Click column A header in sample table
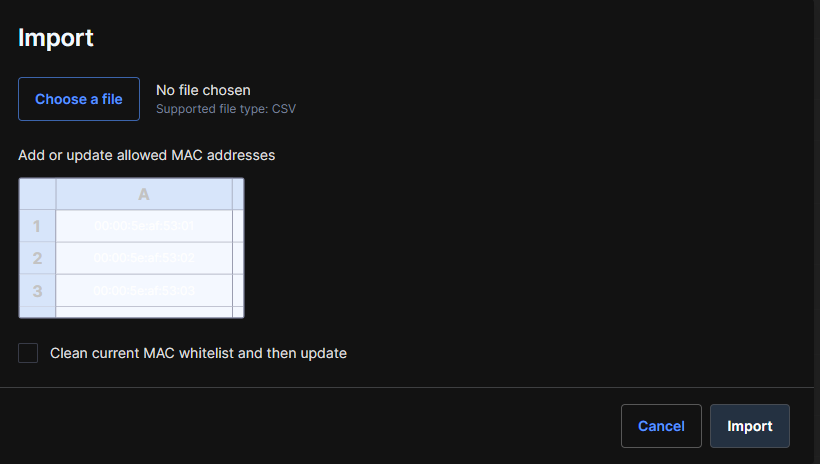Screen dimensions: 820x464 [144, 194]
